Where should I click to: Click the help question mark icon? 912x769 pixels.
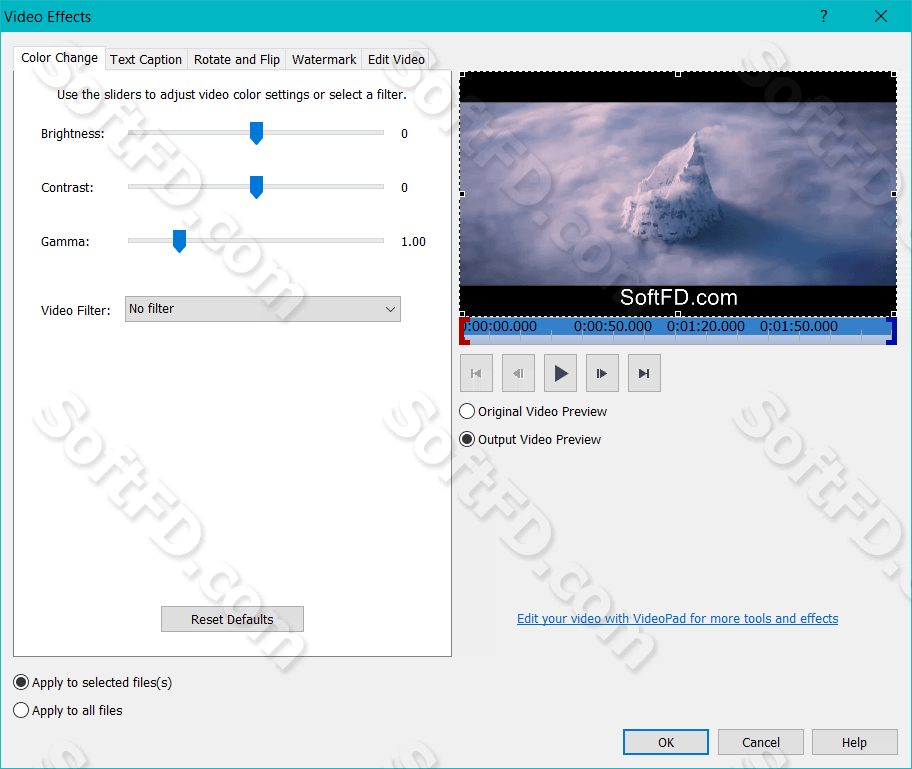[824, 16]
